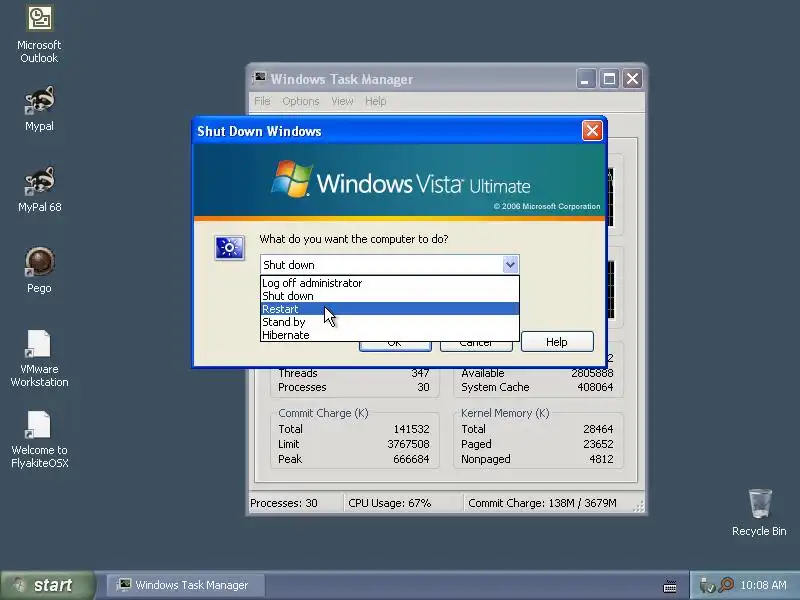Click the safely remove hardware tray icon
This screenshot has width=800, height=600.
707,585
